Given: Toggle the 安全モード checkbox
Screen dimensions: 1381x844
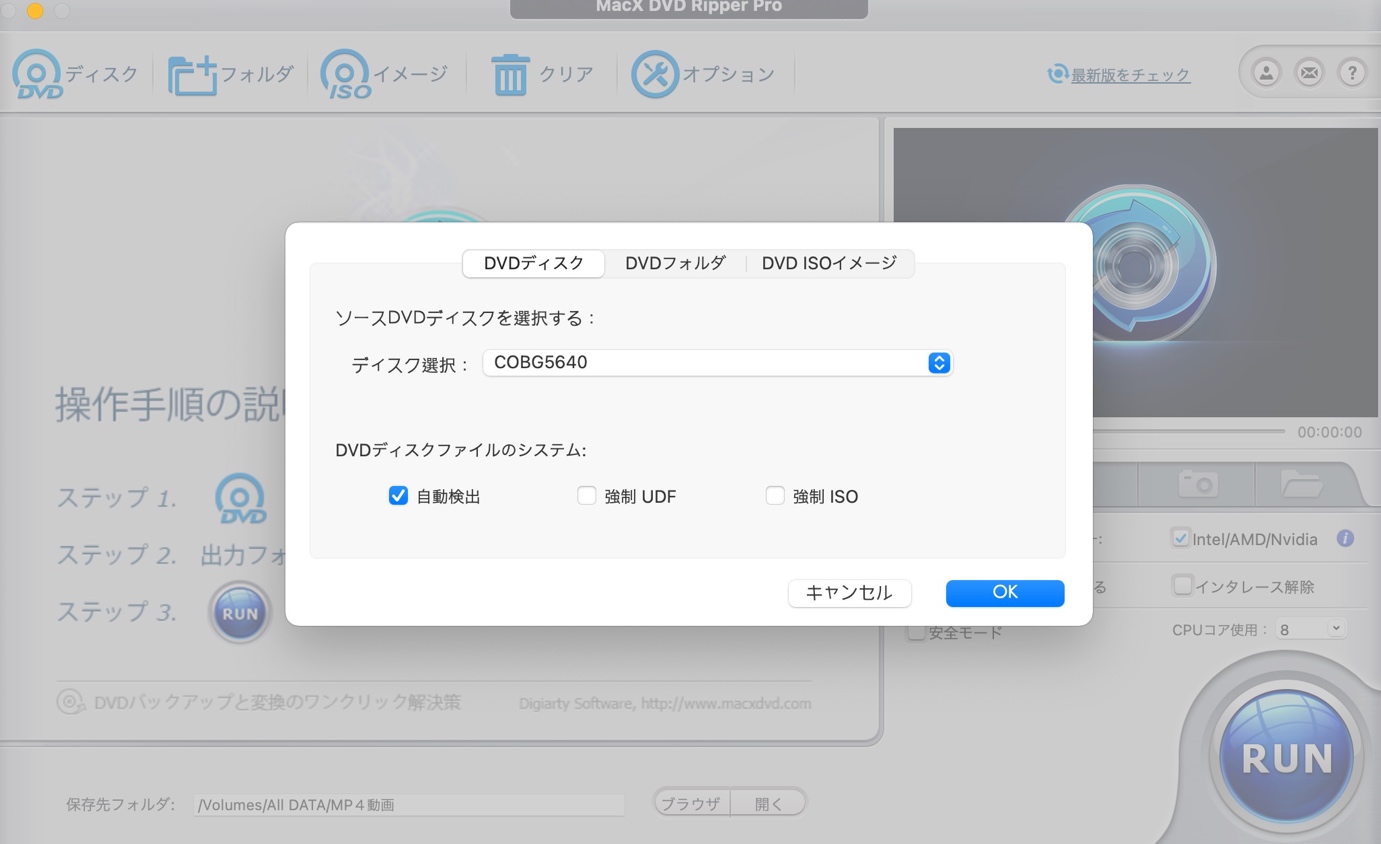Looking at the screenshot, I should (x=915, y=632).
